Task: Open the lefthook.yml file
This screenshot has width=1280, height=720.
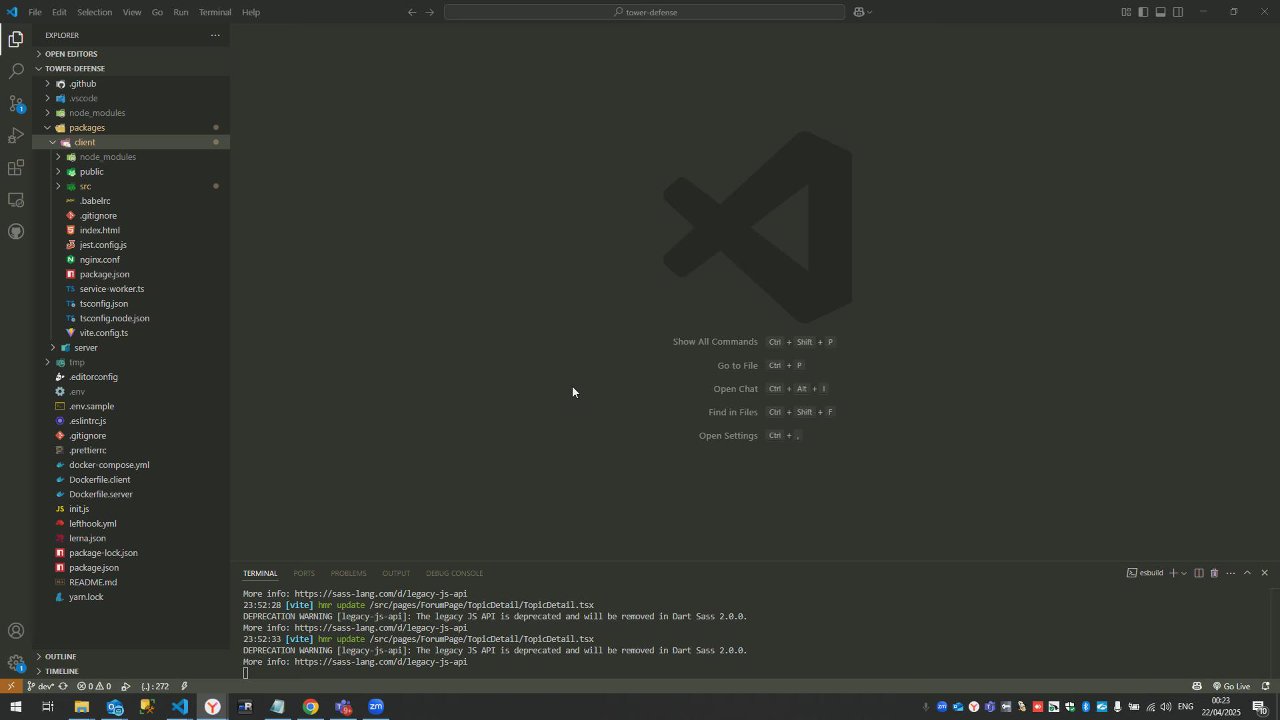Action: point(131,524)
